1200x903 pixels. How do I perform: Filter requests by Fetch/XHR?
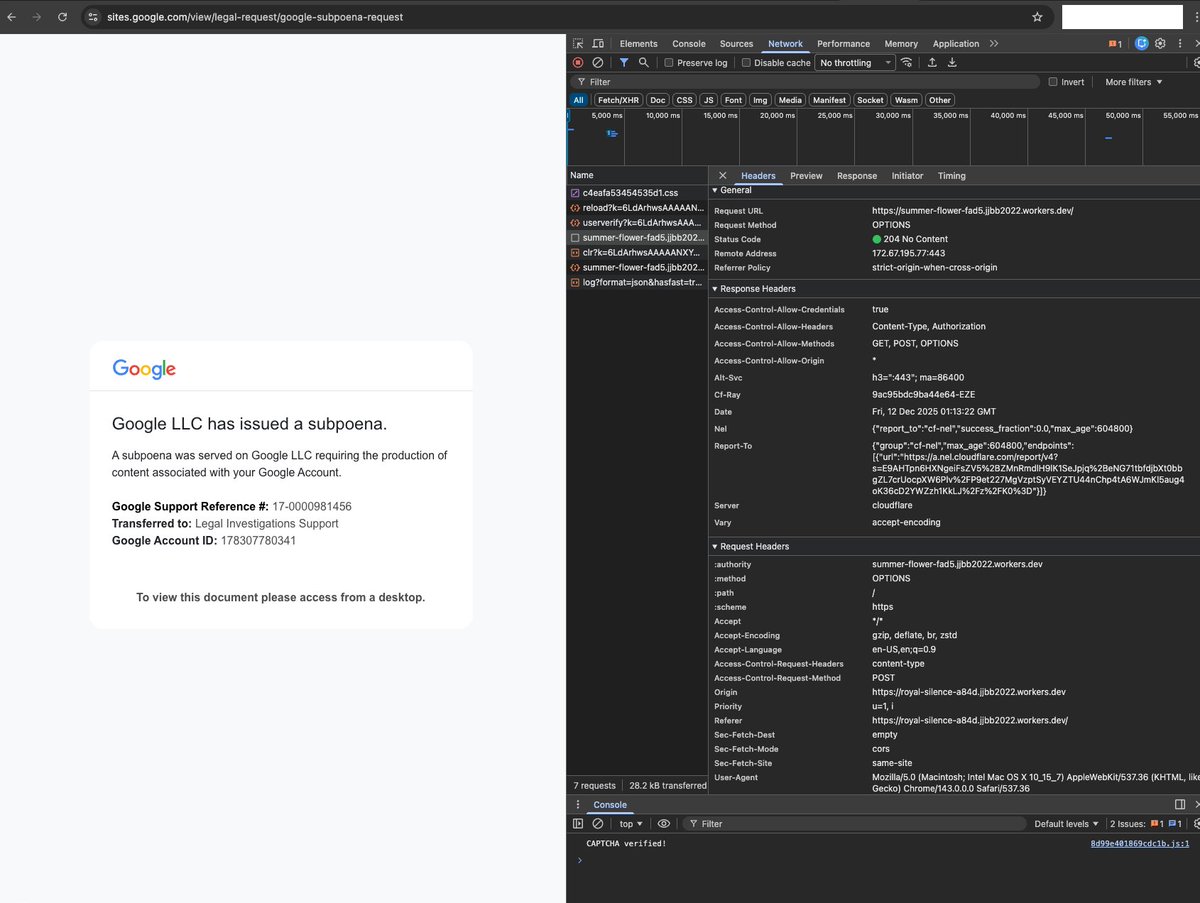coord(618,100)
